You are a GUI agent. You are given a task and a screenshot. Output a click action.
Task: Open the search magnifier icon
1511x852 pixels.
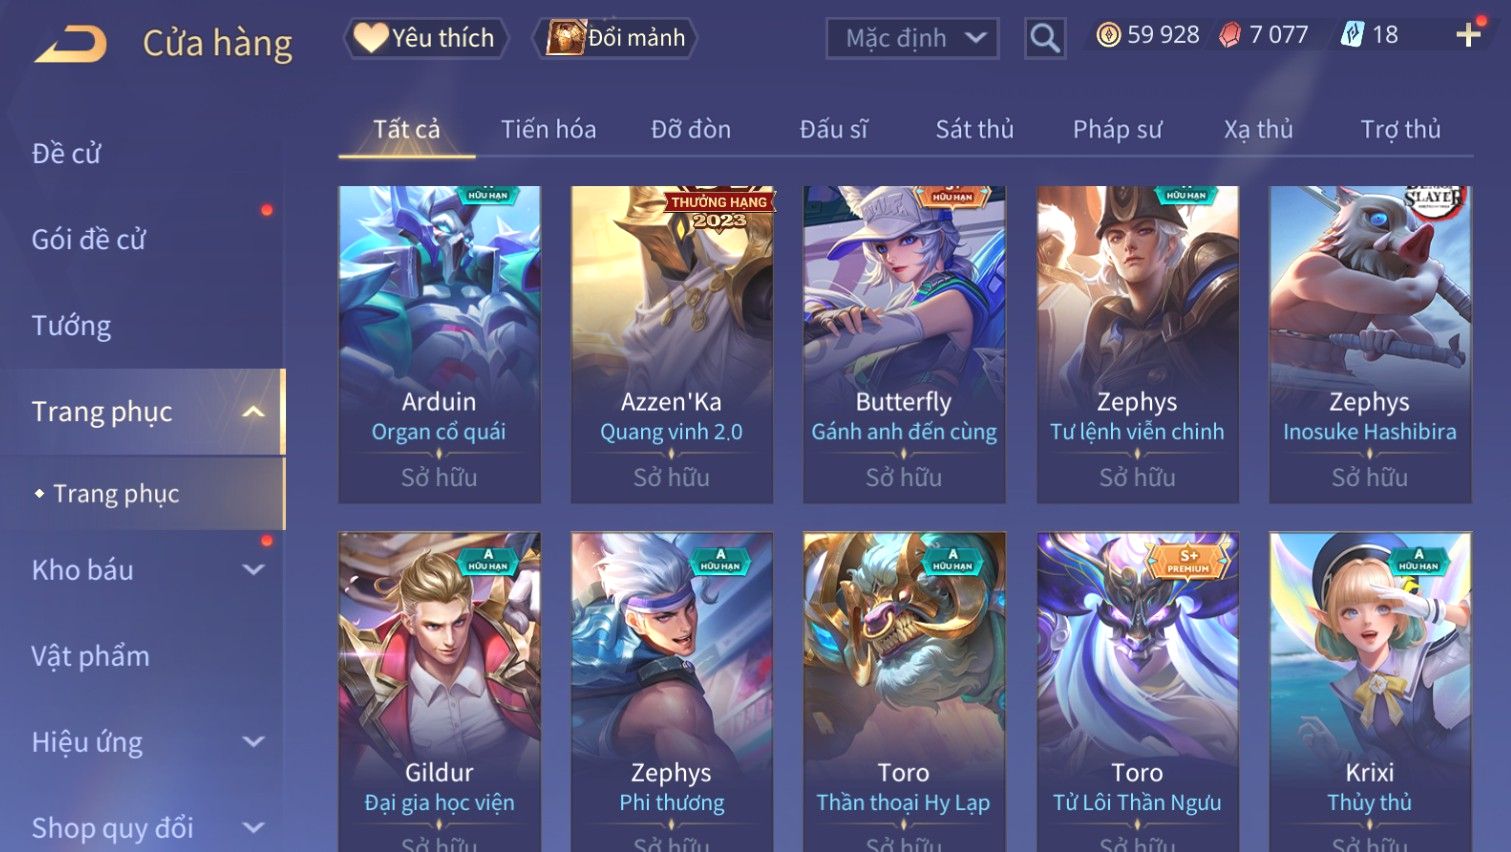tap(1045, 39)
